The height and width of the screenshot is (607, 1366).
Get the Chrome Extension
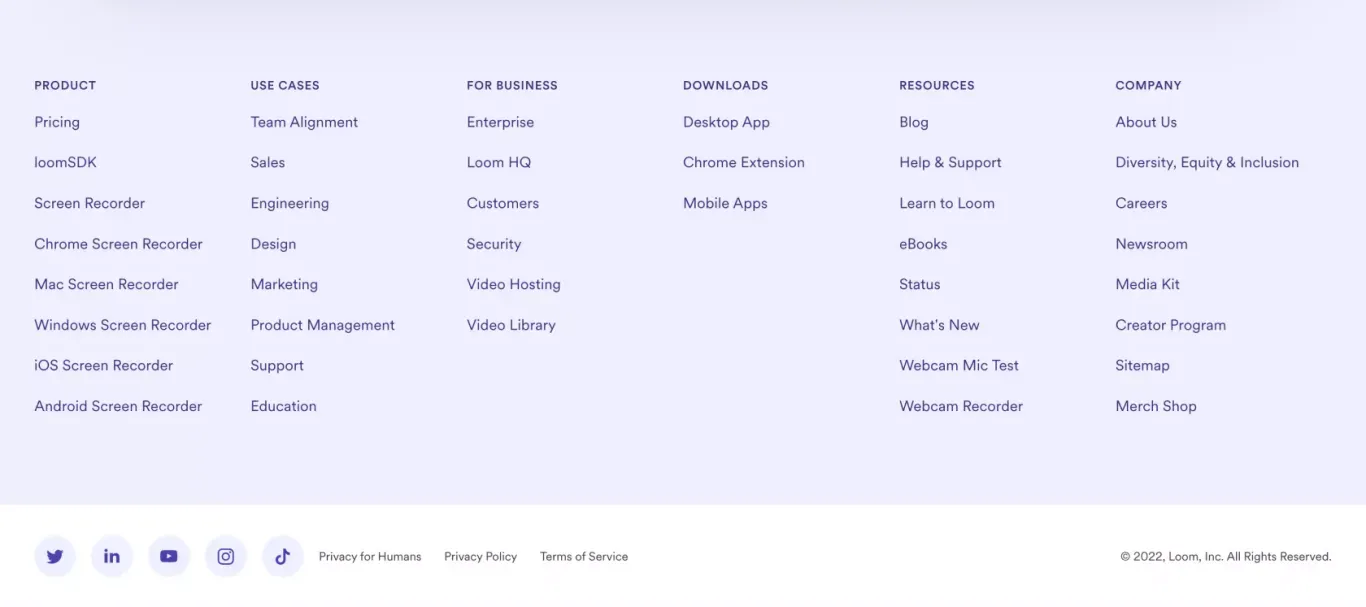744,162
